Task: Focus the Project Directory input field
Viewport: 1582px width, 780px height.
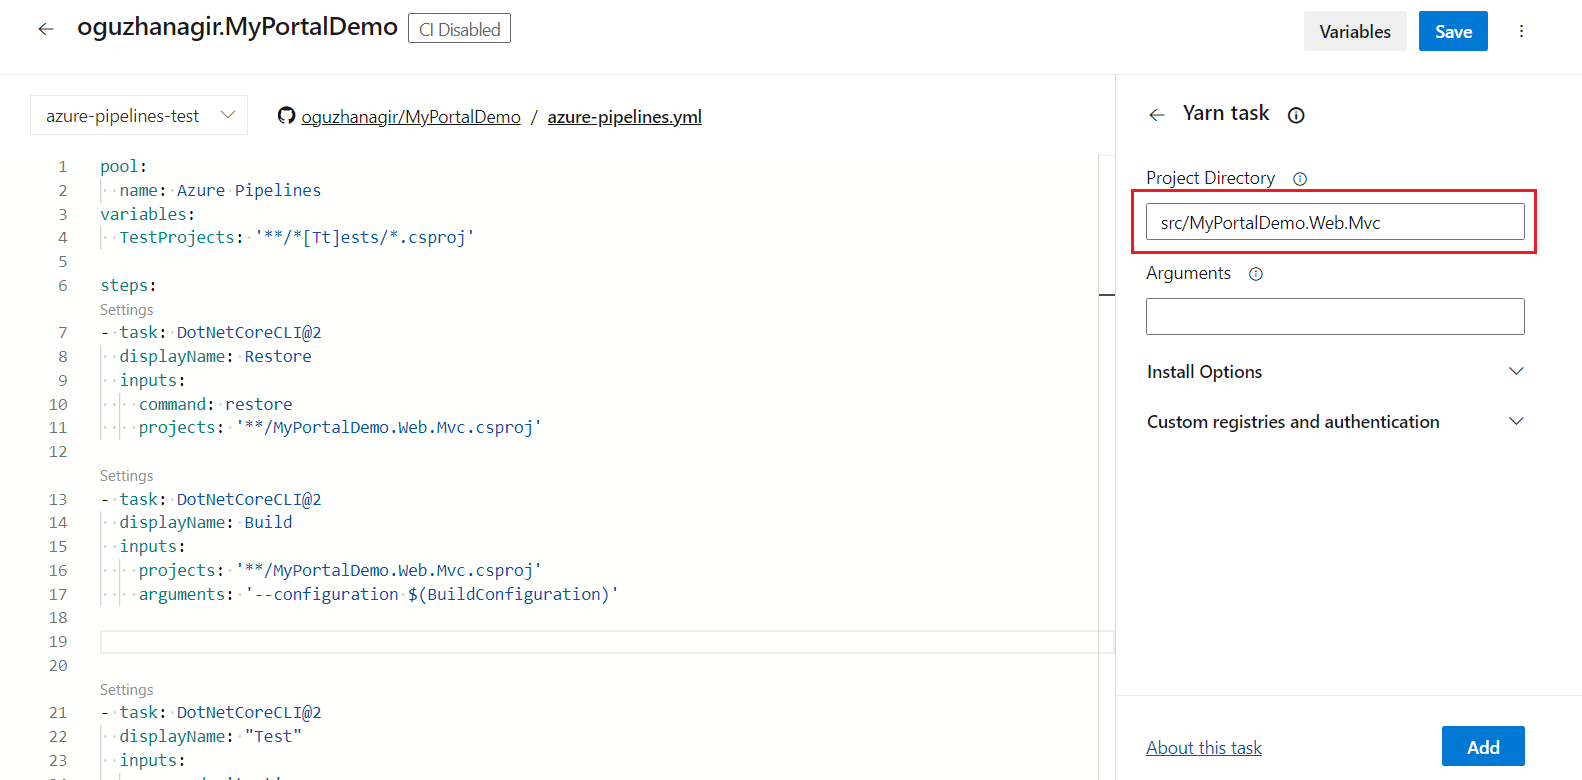Action: point(1335,222)
